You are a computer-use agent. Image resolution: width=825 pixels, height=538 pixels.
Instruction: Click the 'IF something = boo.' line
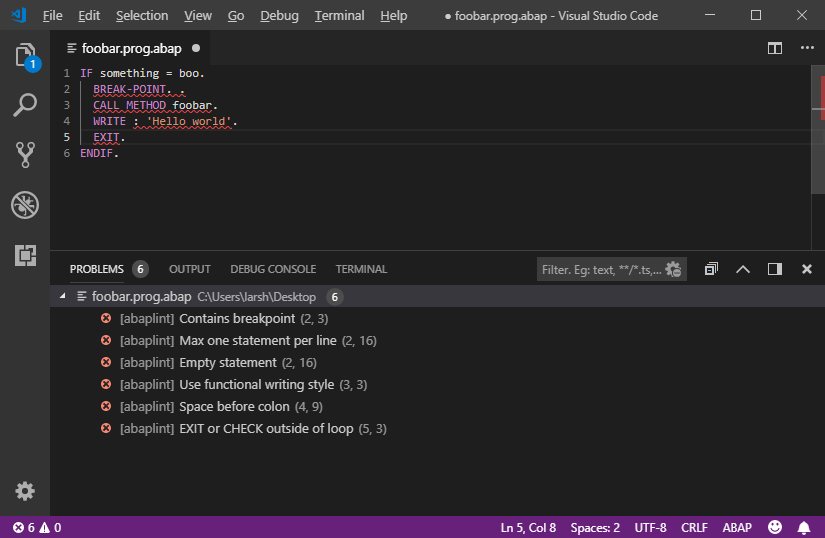click(142, 73)
